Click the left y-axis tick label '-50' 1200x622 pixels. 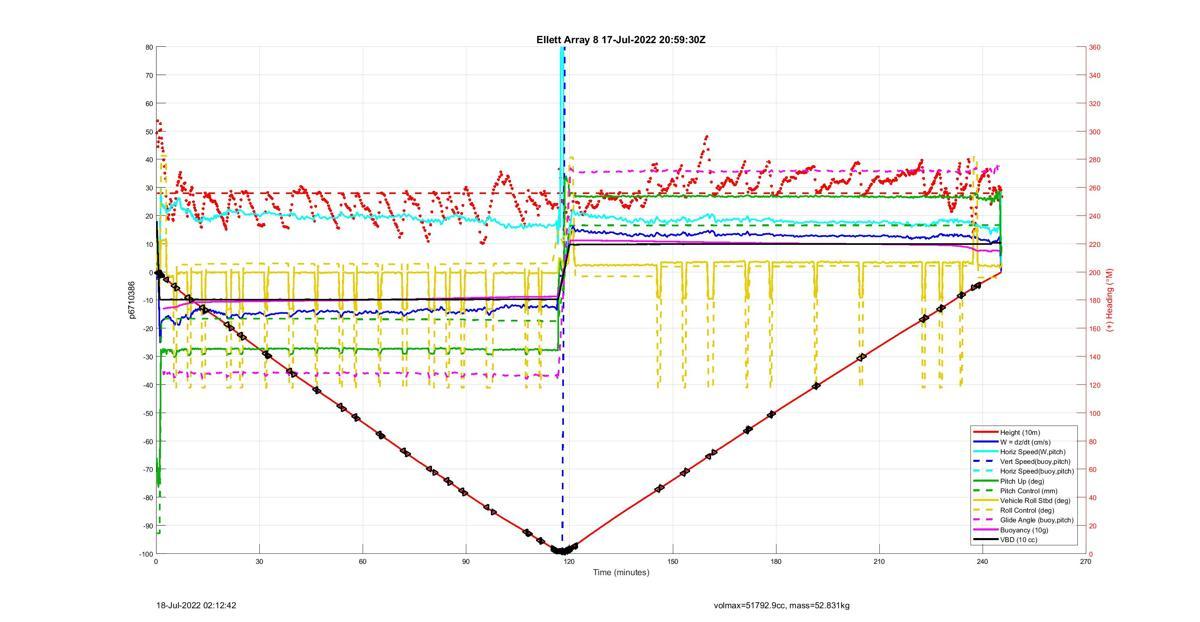coord(147,413)
